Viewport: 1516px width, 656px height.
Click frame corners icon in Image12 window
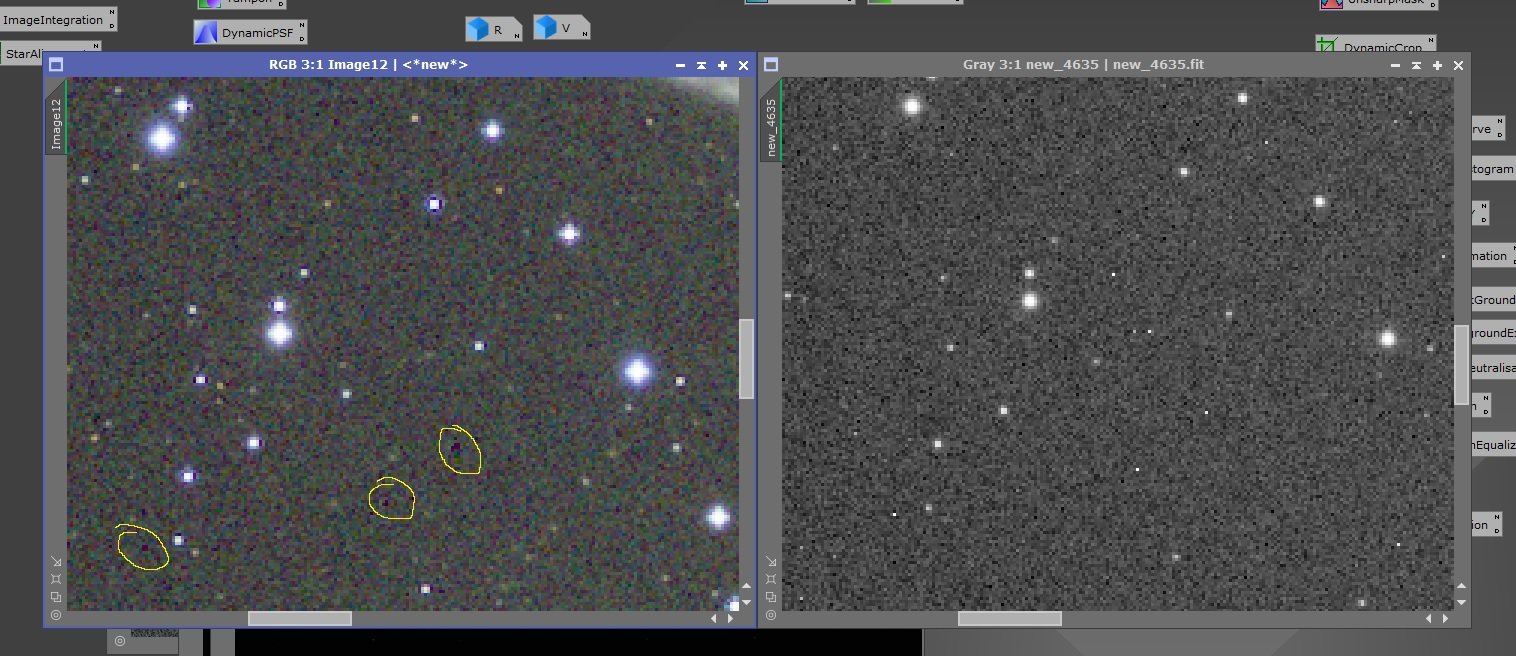click(56, 579)
